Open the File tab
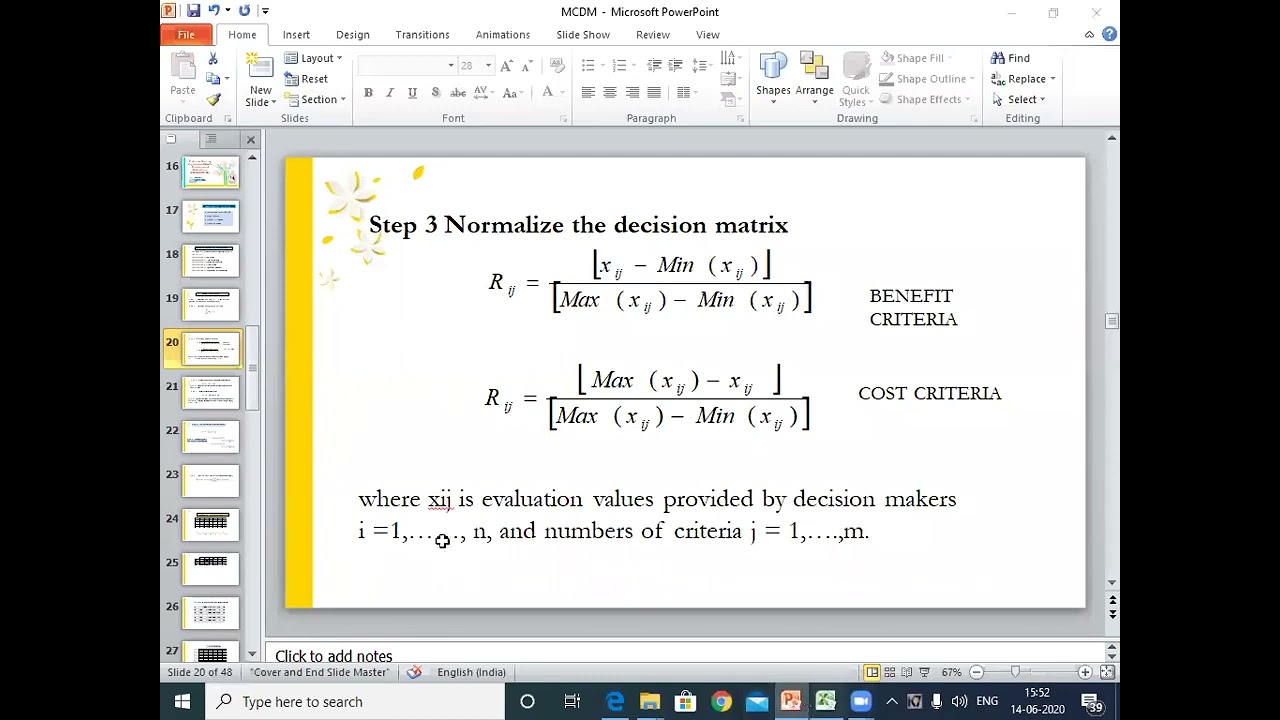This screenshot has width=1280, height=720. click(186, 35)
